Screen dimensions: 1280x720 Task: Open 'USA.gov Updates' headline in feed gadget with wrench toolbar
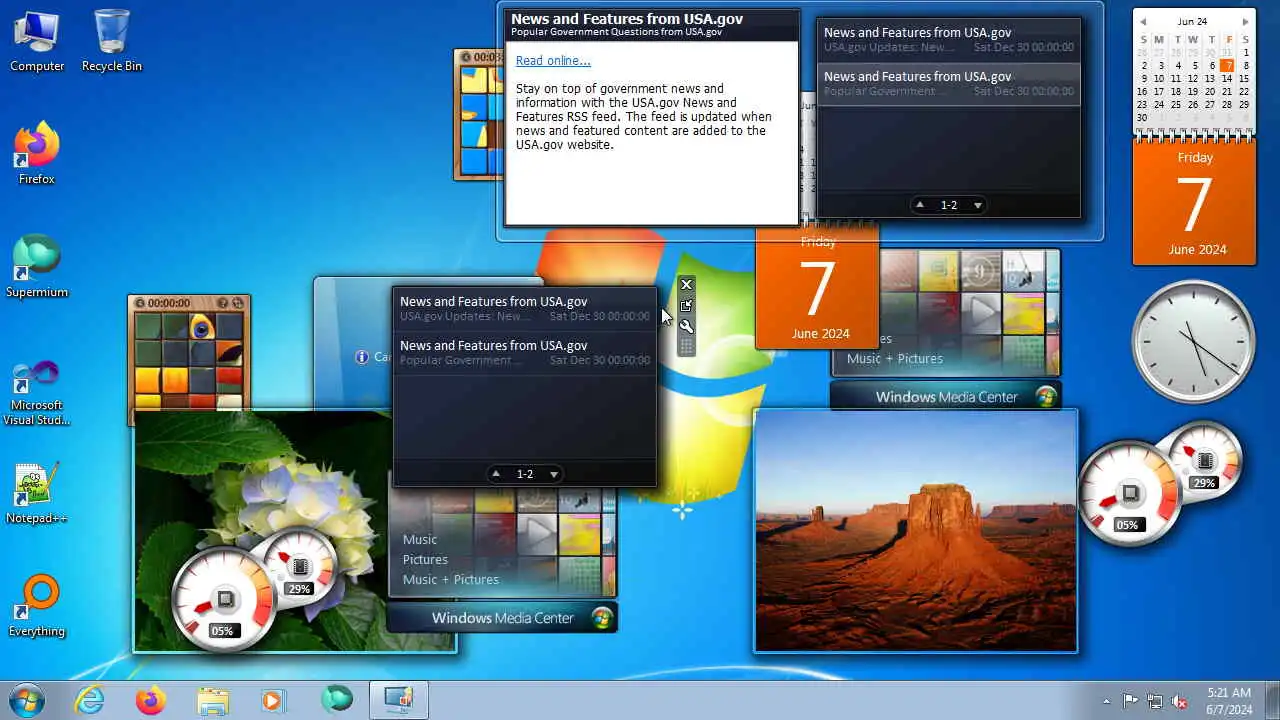525,309
